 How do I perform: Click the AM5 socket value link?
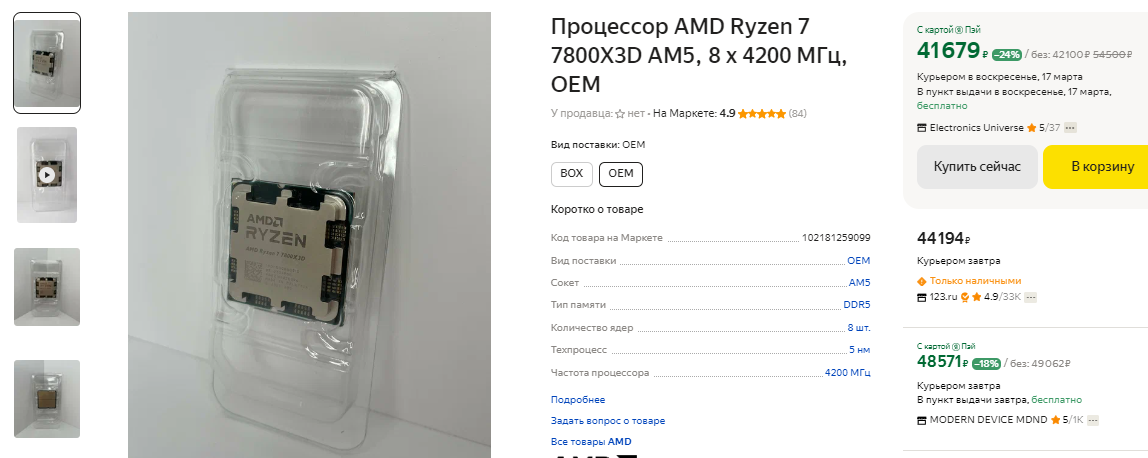(859, 283)
